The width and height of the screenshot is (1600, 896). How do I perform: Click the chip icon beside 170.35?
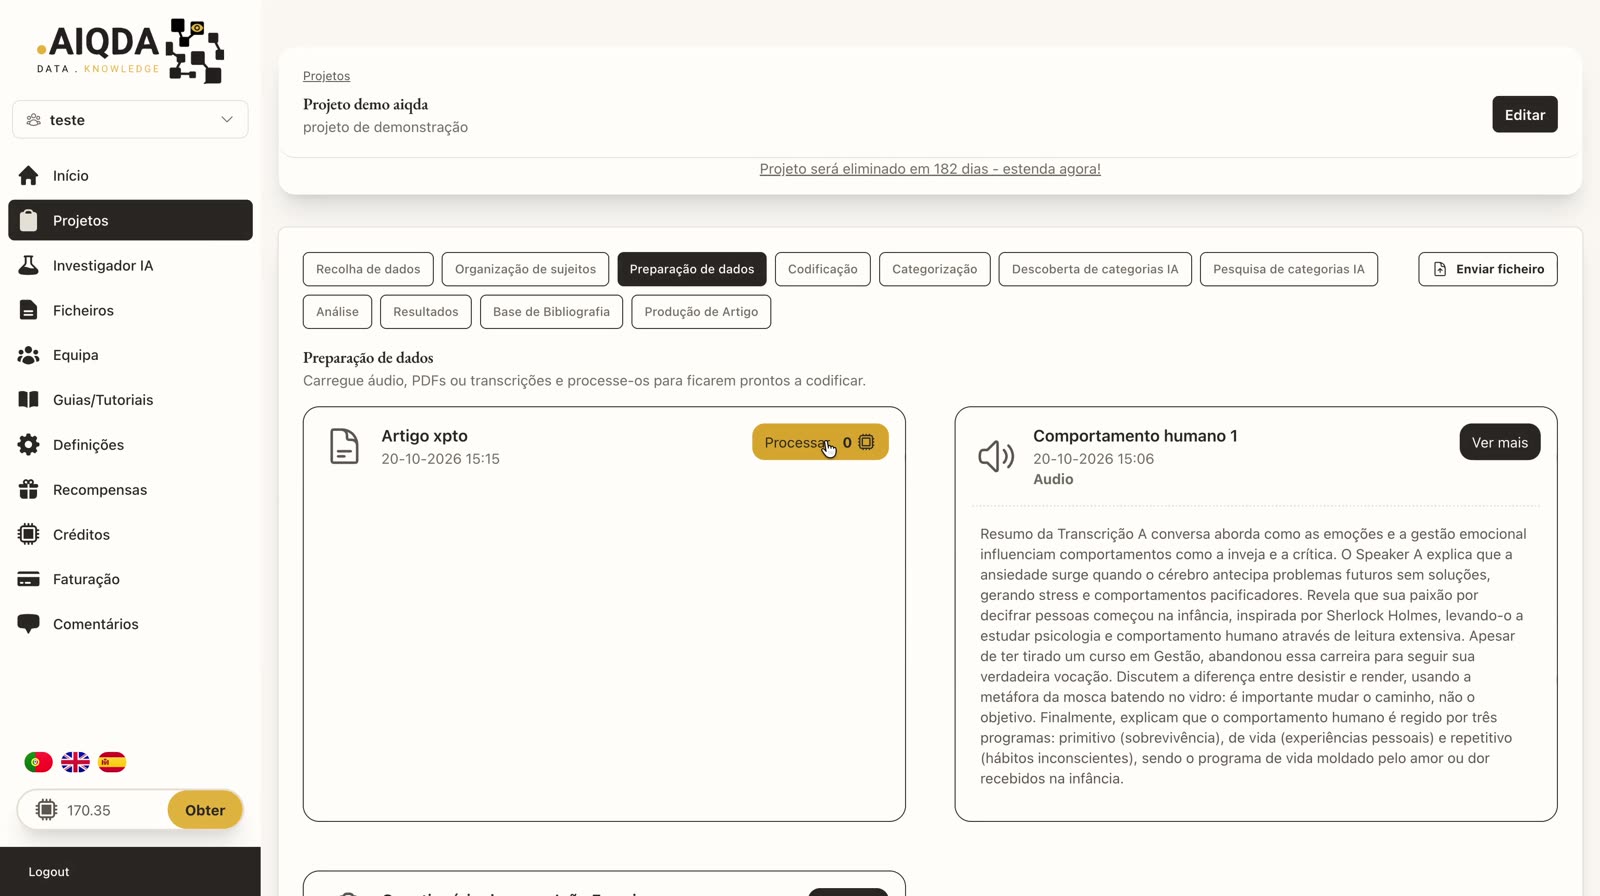(x=46, y=810)
